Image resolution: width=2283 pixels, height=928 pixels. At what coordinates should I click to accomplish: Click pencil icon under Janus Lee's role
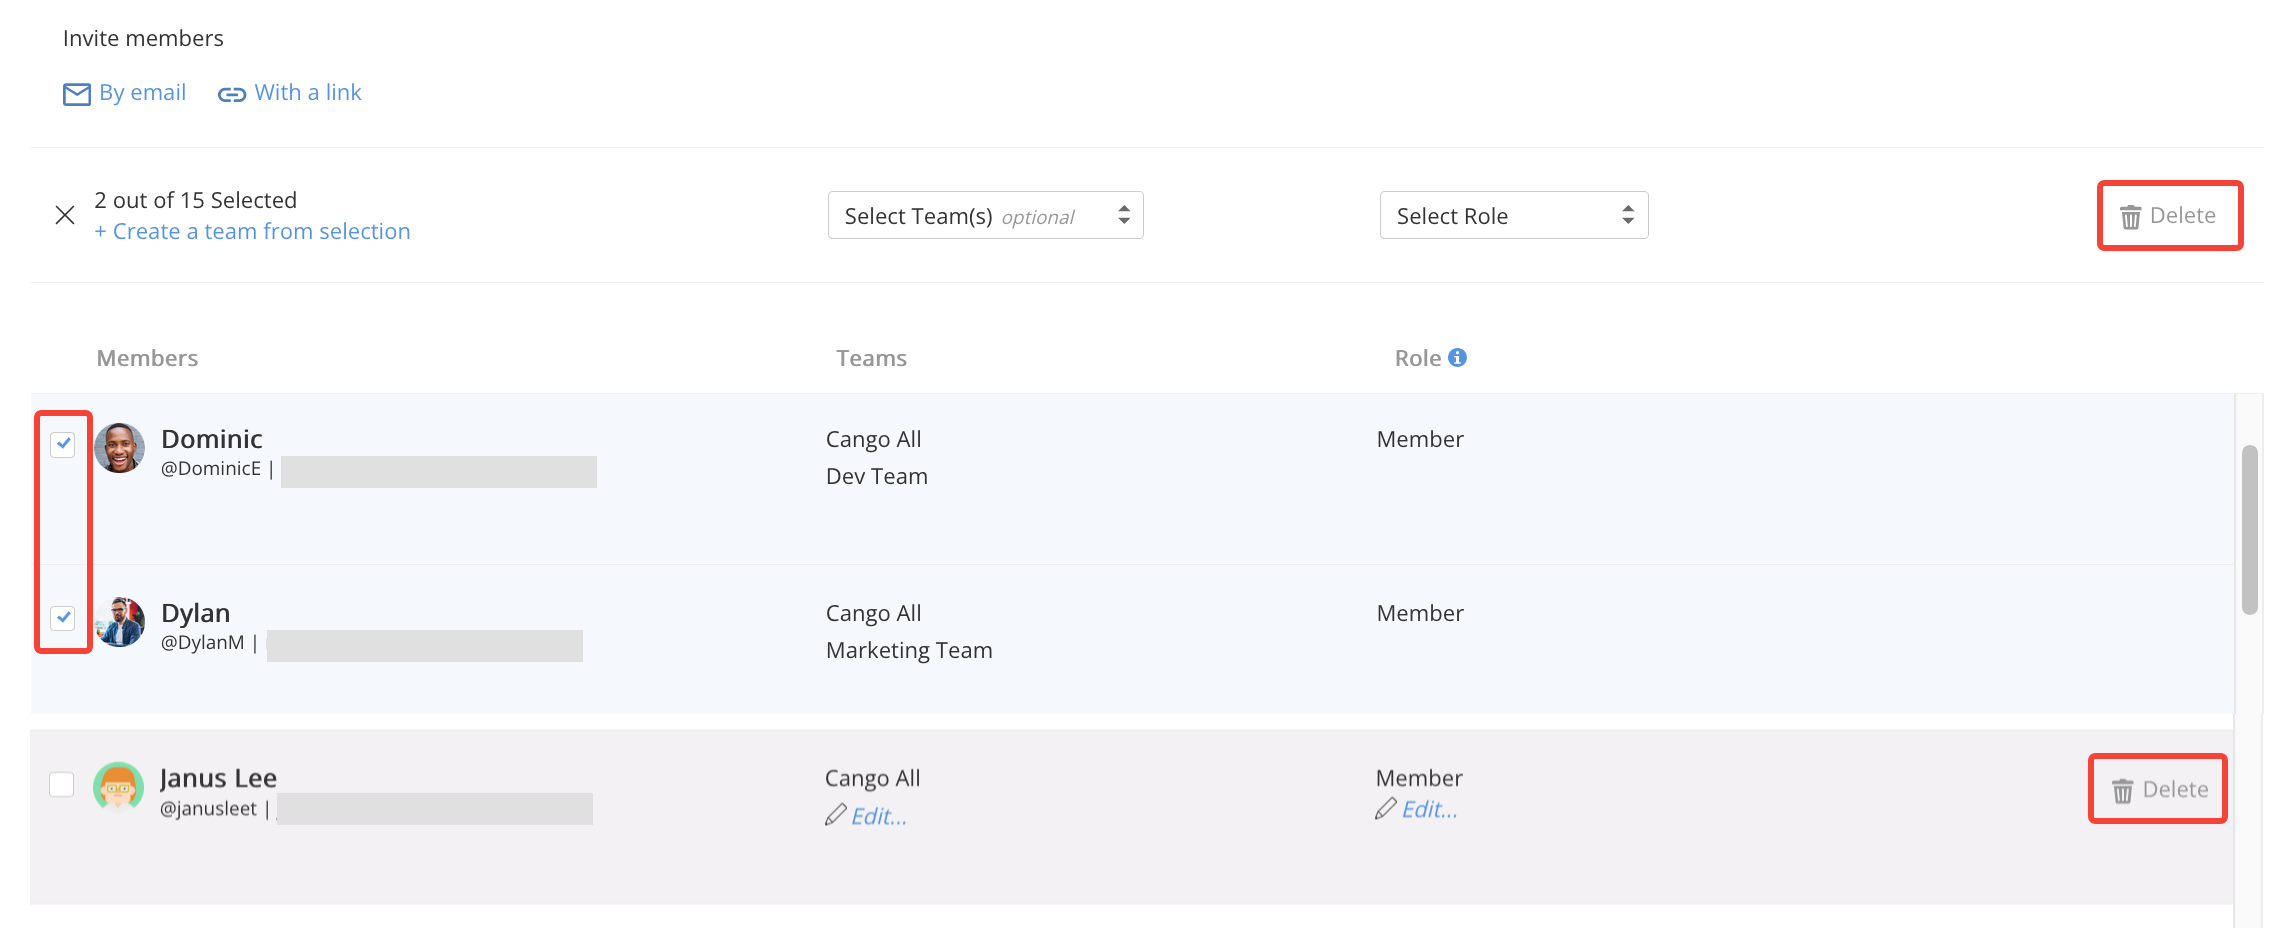pos(1386,809)
